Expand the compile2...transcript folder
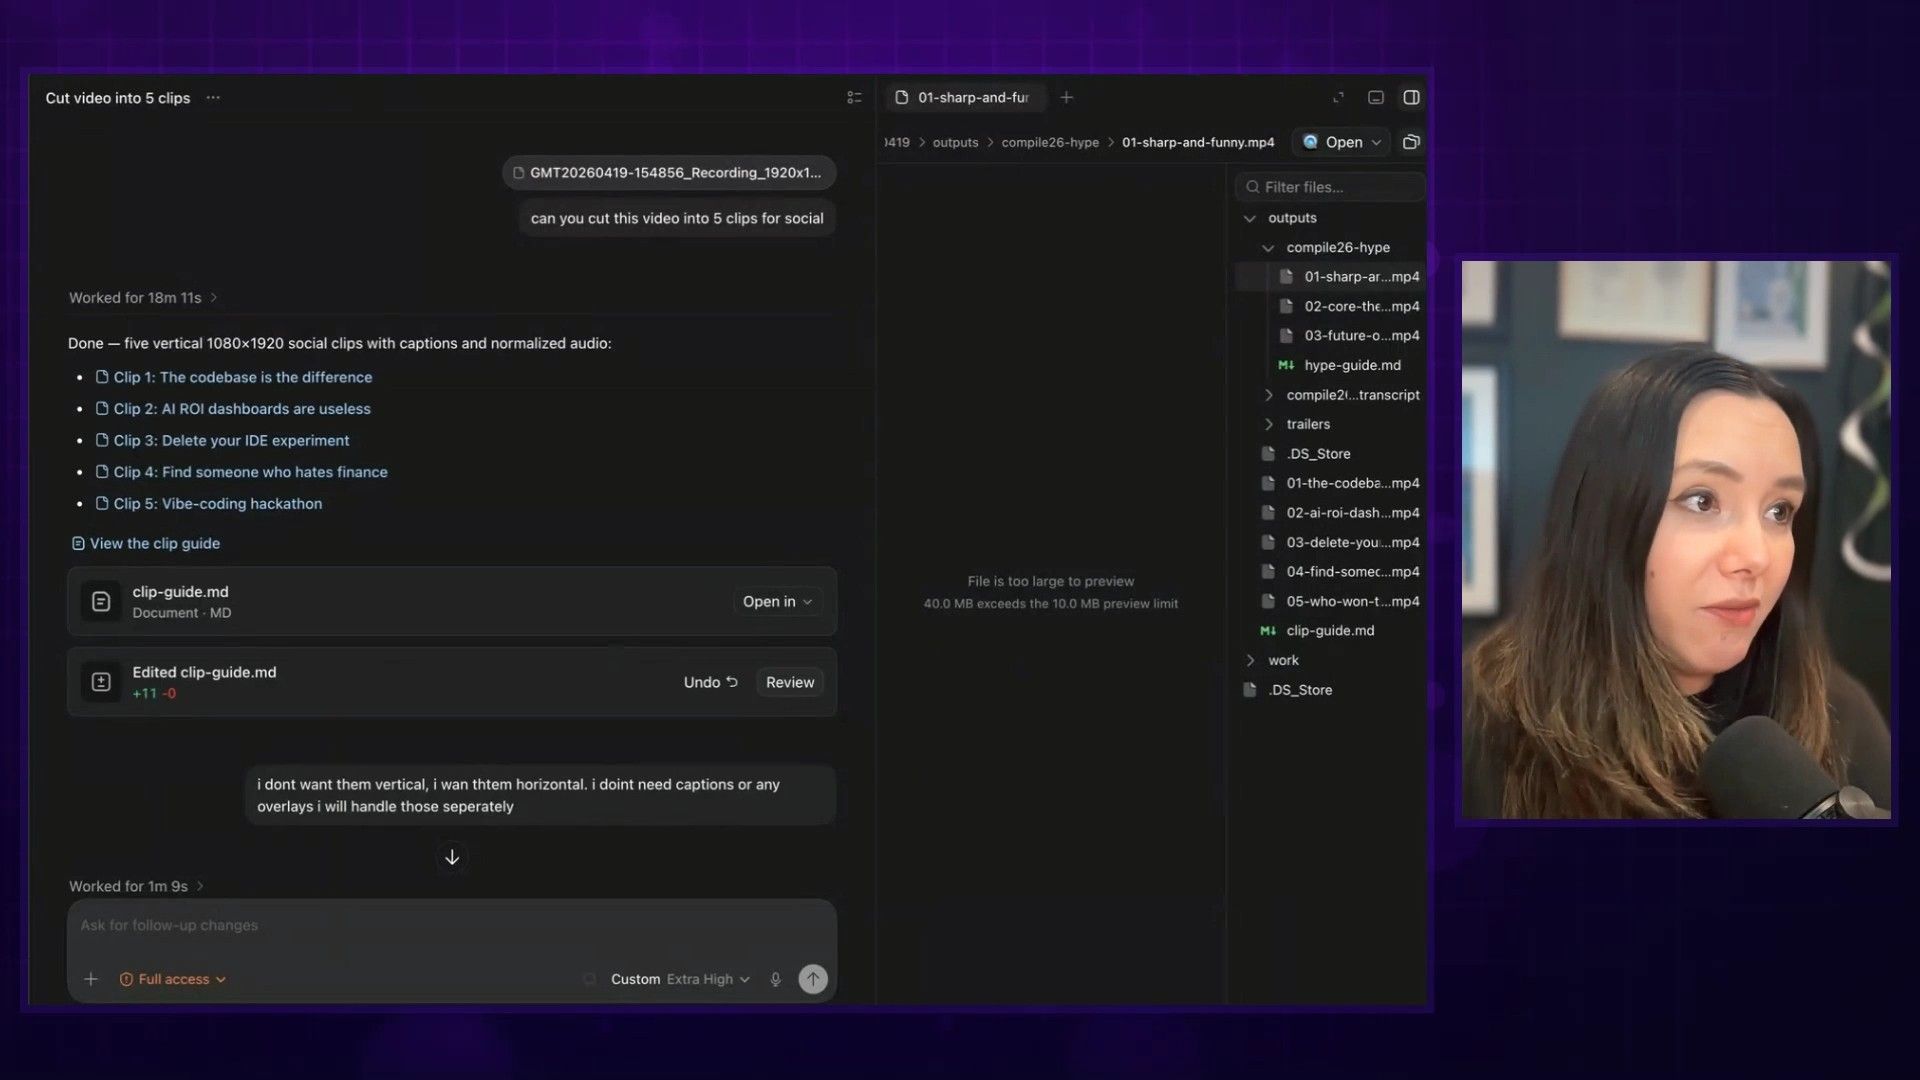This screenshot has width=1920, height=1080. pyautogui.click(x=1269, y=395)
